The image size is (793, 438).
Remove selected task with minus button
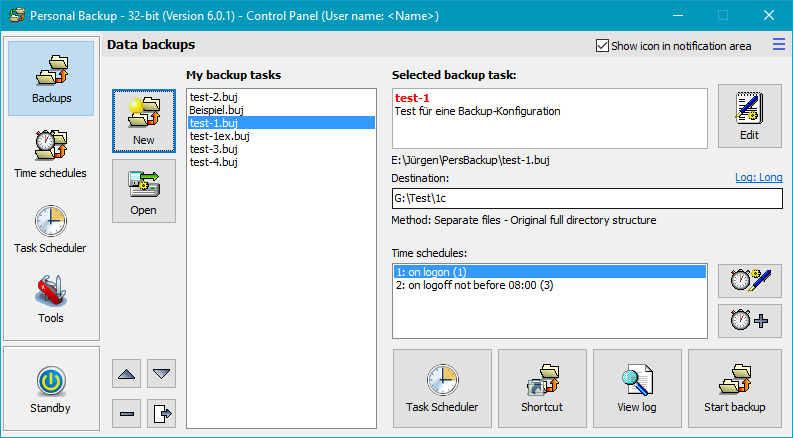126,412
